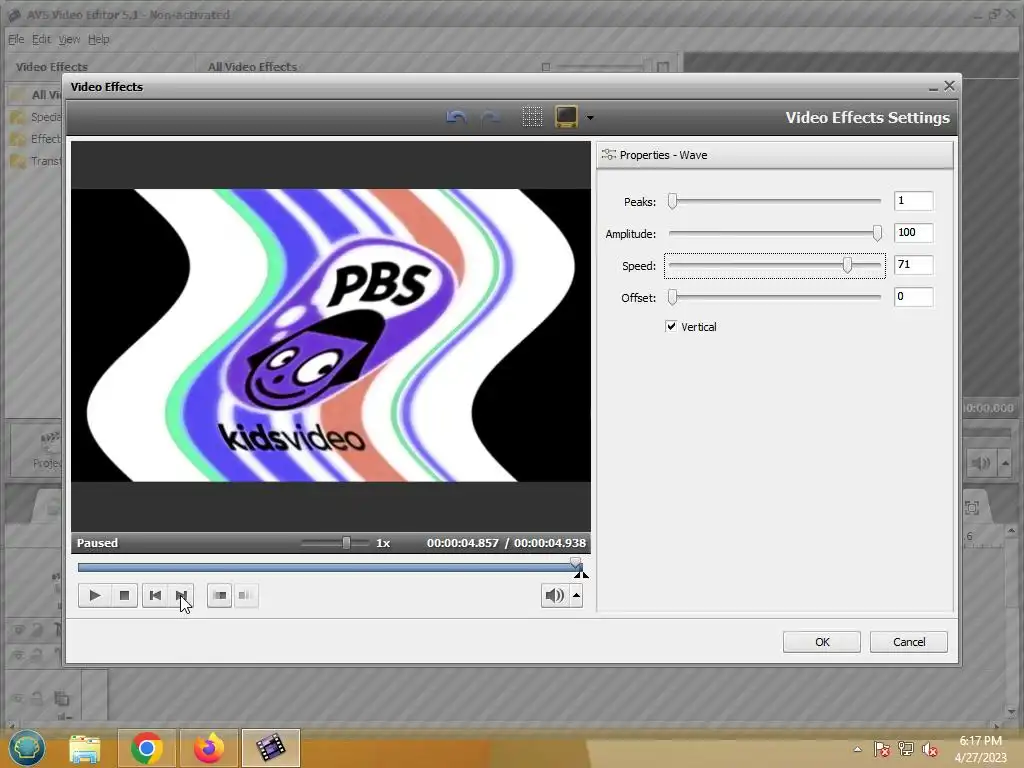Click fullscreen icon in main window behind
Viewport: 1024px width, 768px height.
[971, 507]
